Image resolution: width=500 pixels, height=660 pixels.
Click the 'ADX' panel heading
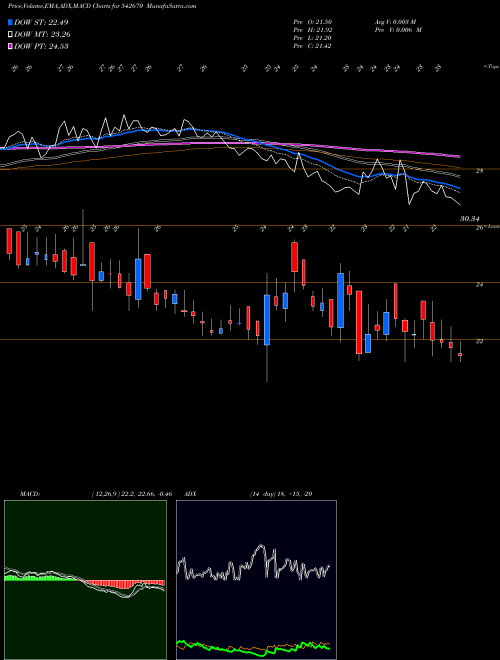coord(191,494)
